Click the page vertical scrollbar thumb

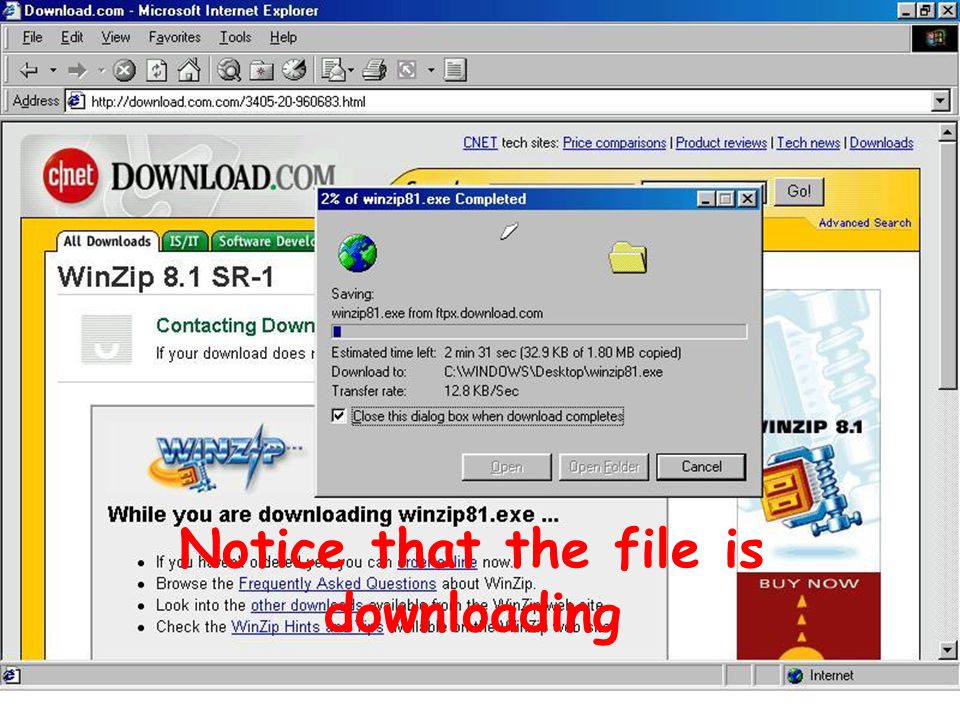(947, 266)
